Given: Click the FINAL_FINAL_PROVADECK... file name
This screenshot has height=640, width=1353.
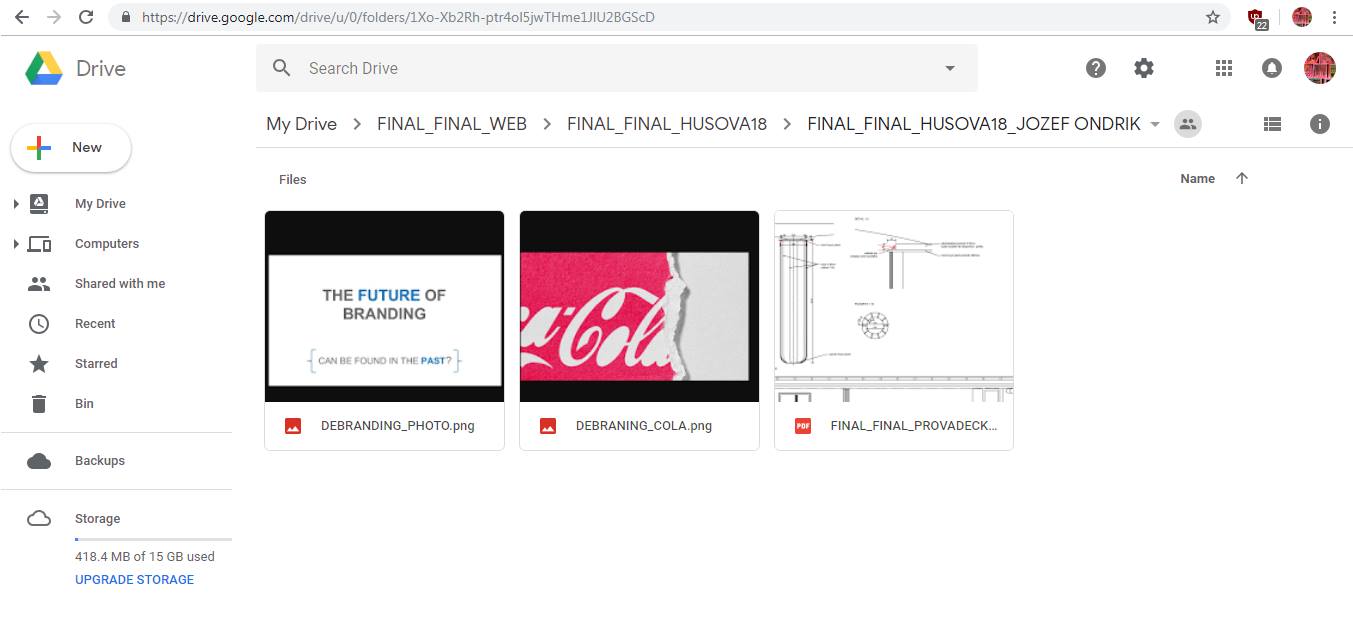Looking at the screenshot, I should click(914, 426).
